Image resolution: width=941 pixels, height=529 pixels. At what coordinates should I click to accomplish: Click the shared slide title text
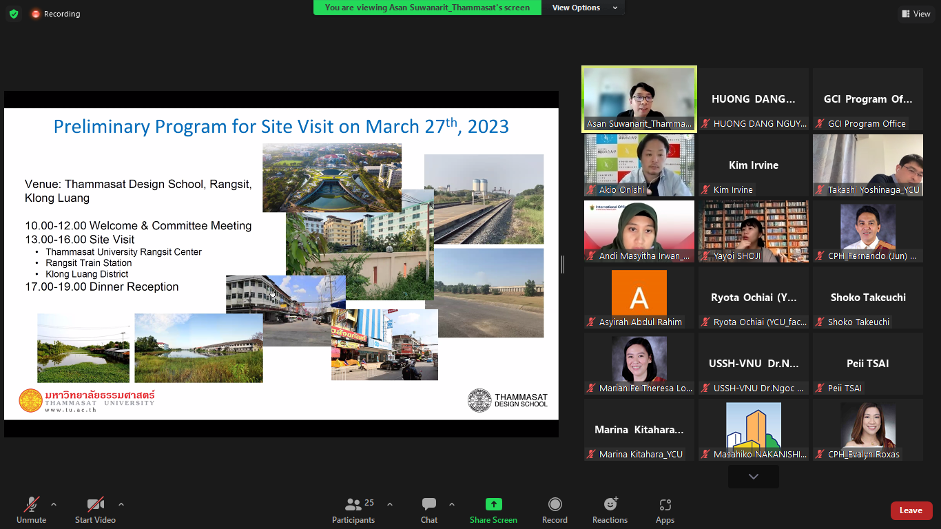(x=281, y=126)
